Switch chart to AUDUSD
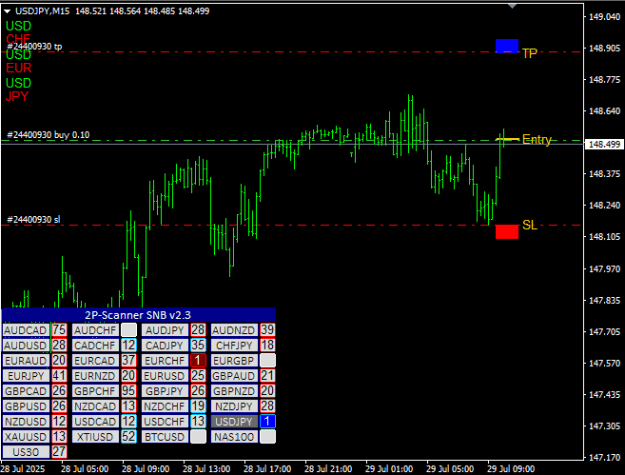625x475 pixels. [x=26, y=345]
